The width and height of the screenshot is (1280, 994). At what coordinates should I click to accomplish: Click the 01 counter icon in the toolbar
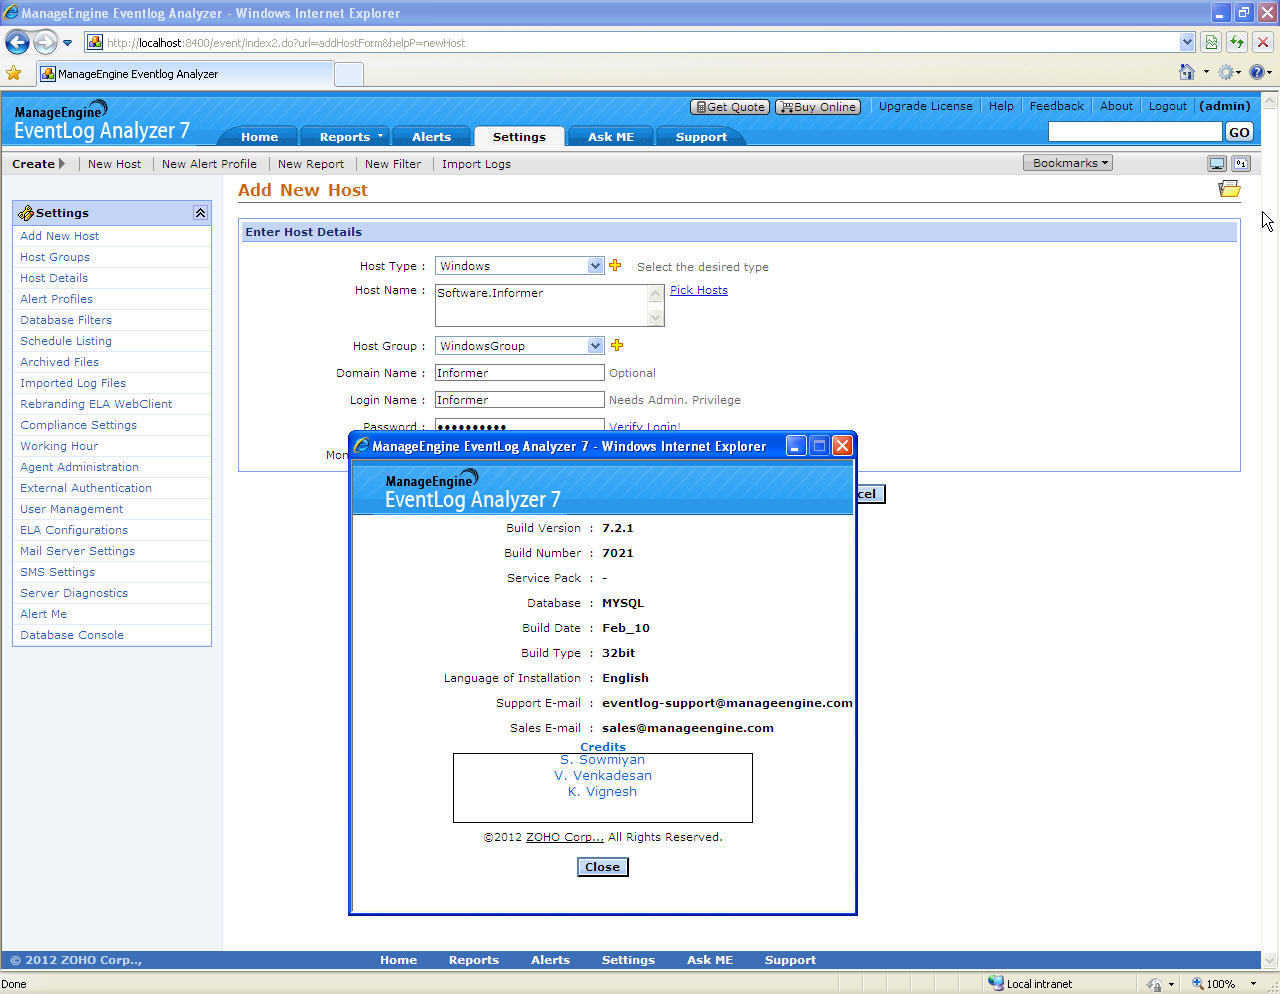point(1241,163)
